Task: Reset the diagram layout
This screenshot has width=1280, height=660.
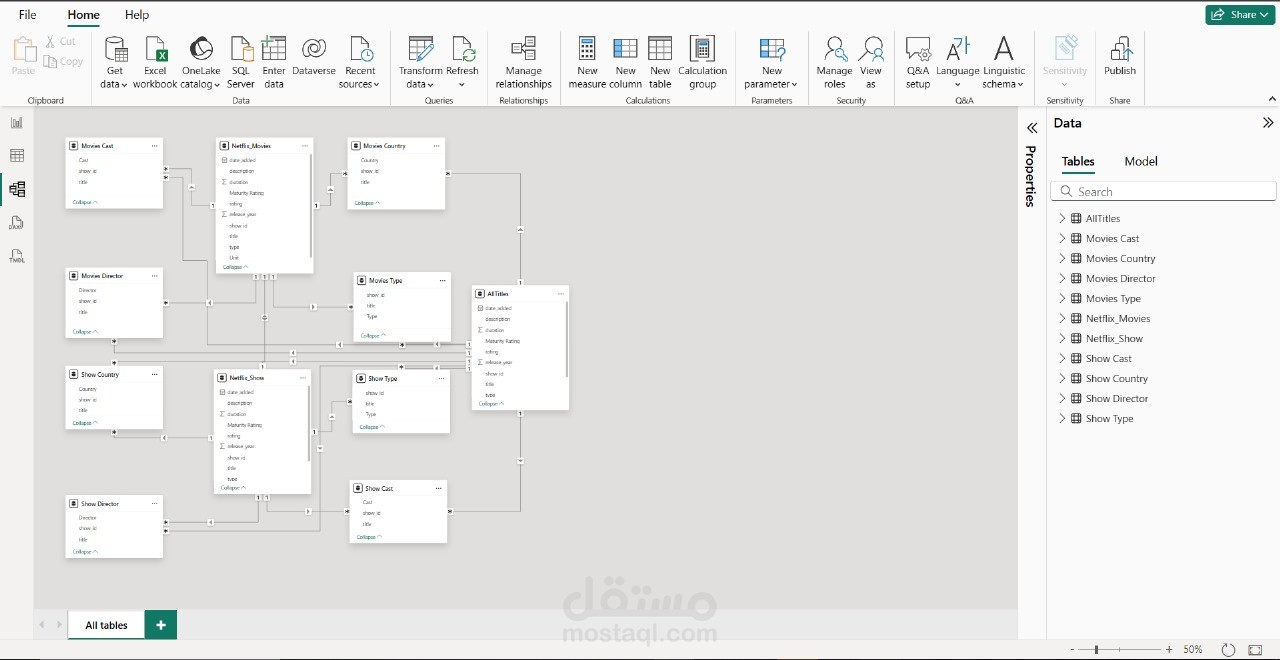Action: (1229, 650)
